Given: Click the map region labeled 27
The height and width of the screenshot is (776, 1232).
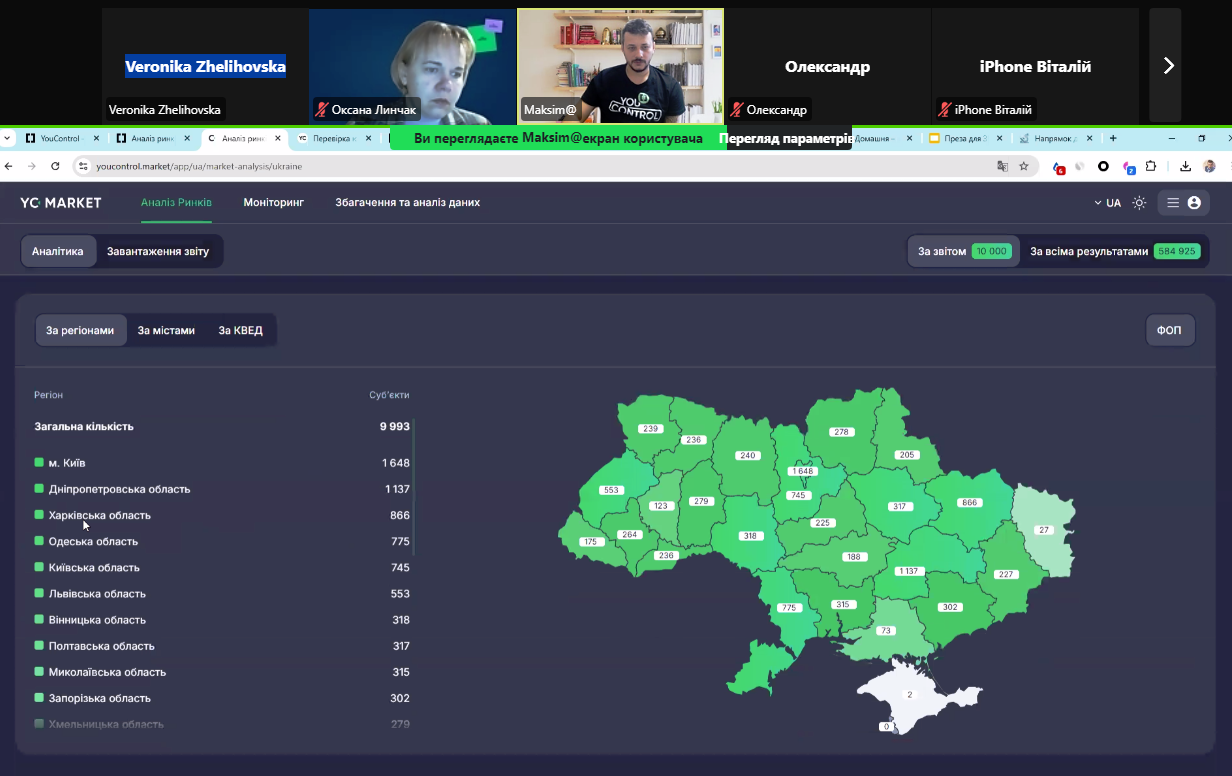Looking at the screenshot, I should tap(1044, 530).
